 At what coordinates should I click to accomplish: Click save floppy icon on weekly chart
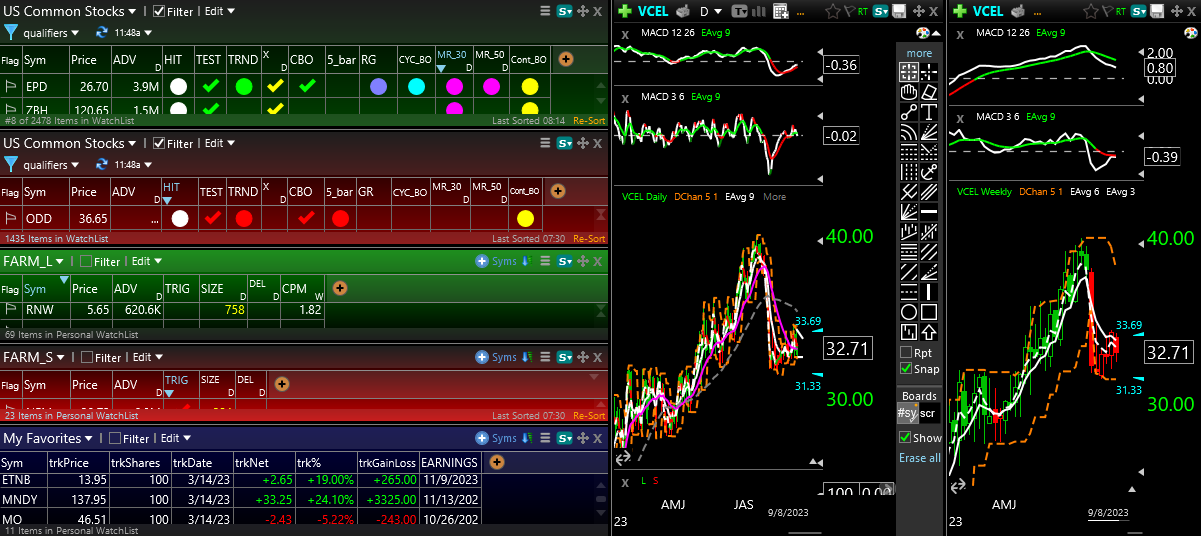click(1157, 12)
